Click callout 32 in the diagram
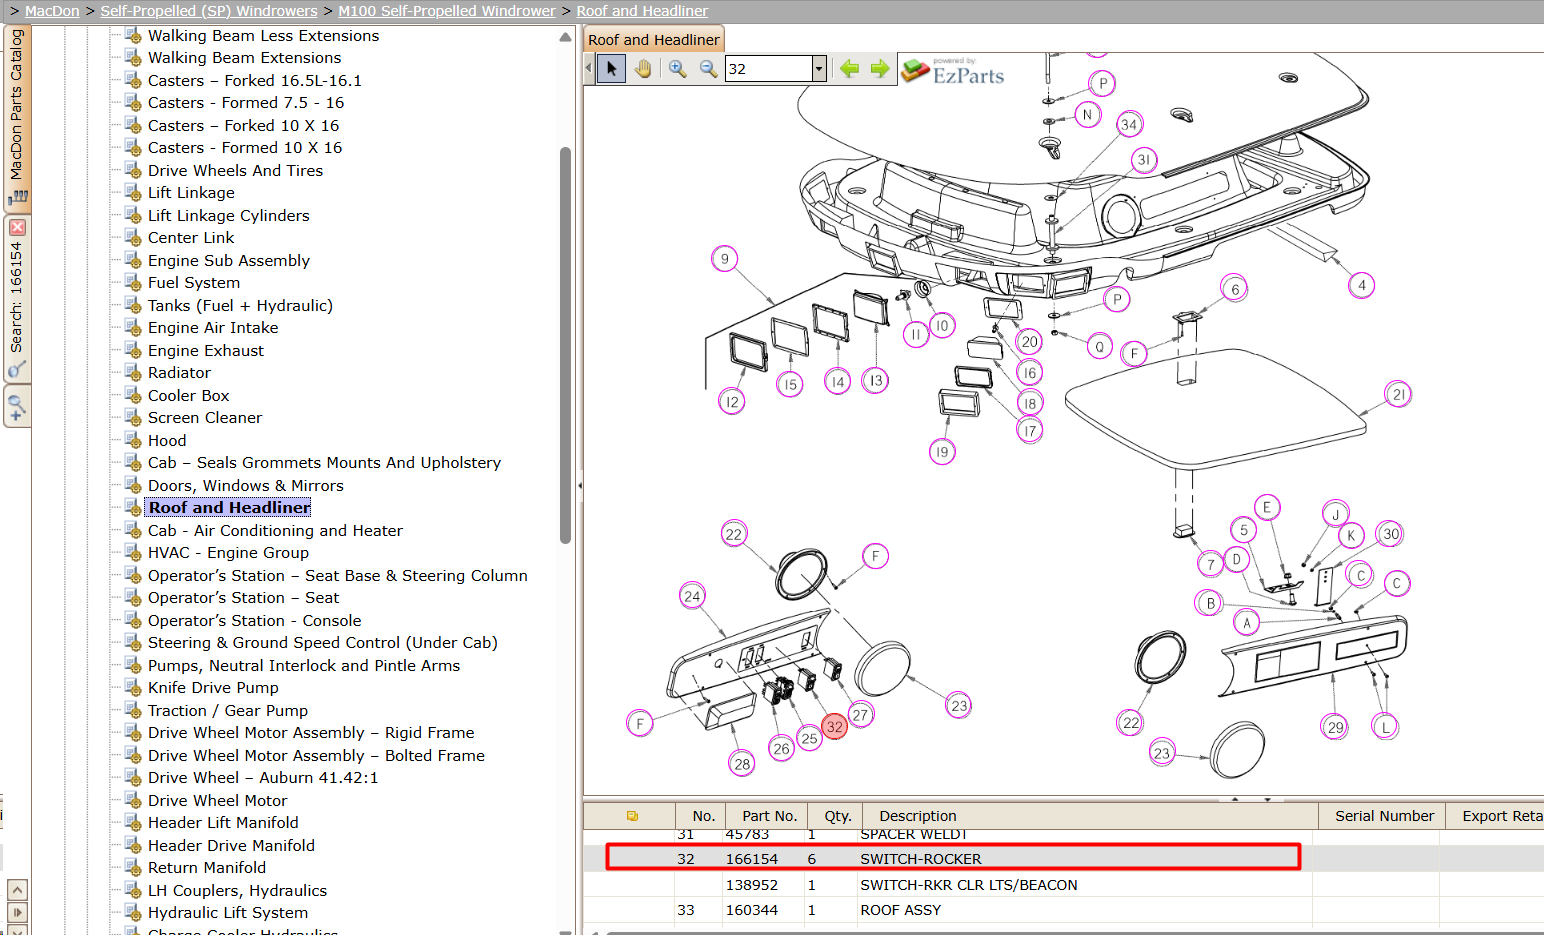The image size is (1544, 935). (x=835, y=727)
